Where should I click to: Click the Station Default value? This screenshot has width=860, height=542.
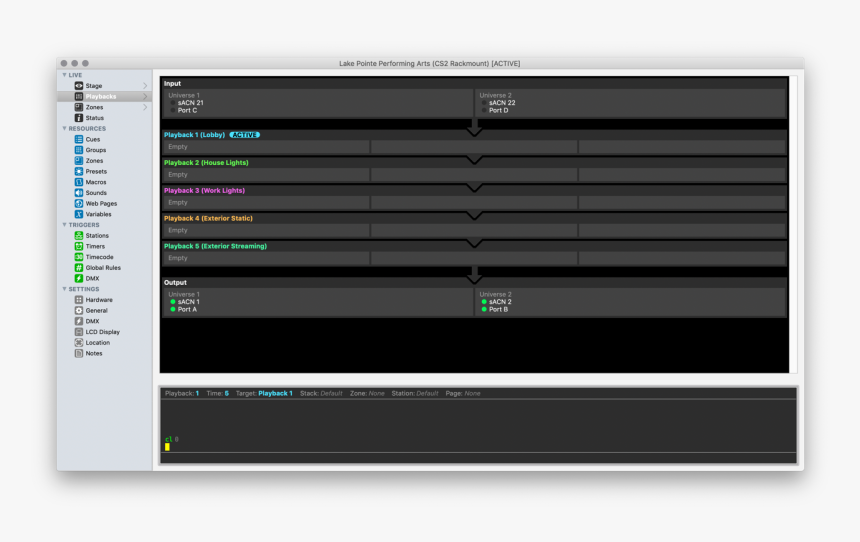[x=427, y=393]
